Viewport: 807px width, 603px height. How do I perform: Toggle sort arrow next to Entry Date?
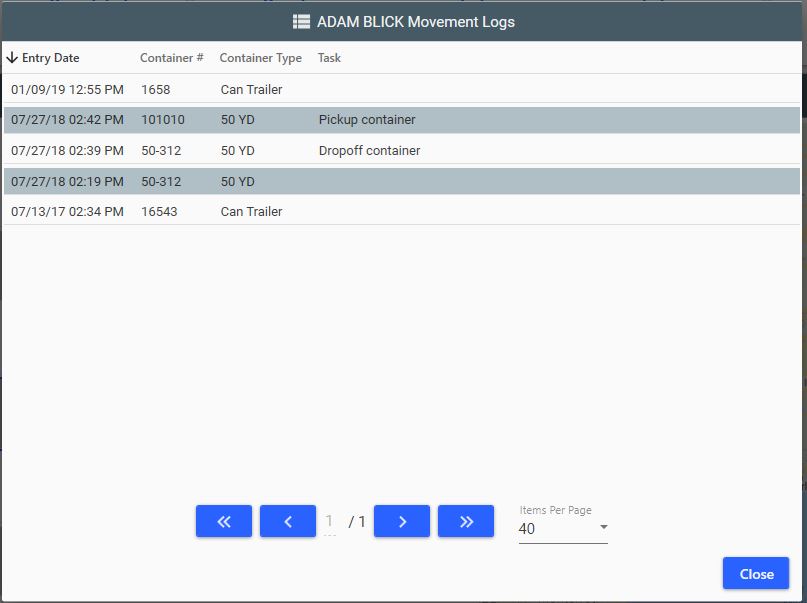pos(12,58)
